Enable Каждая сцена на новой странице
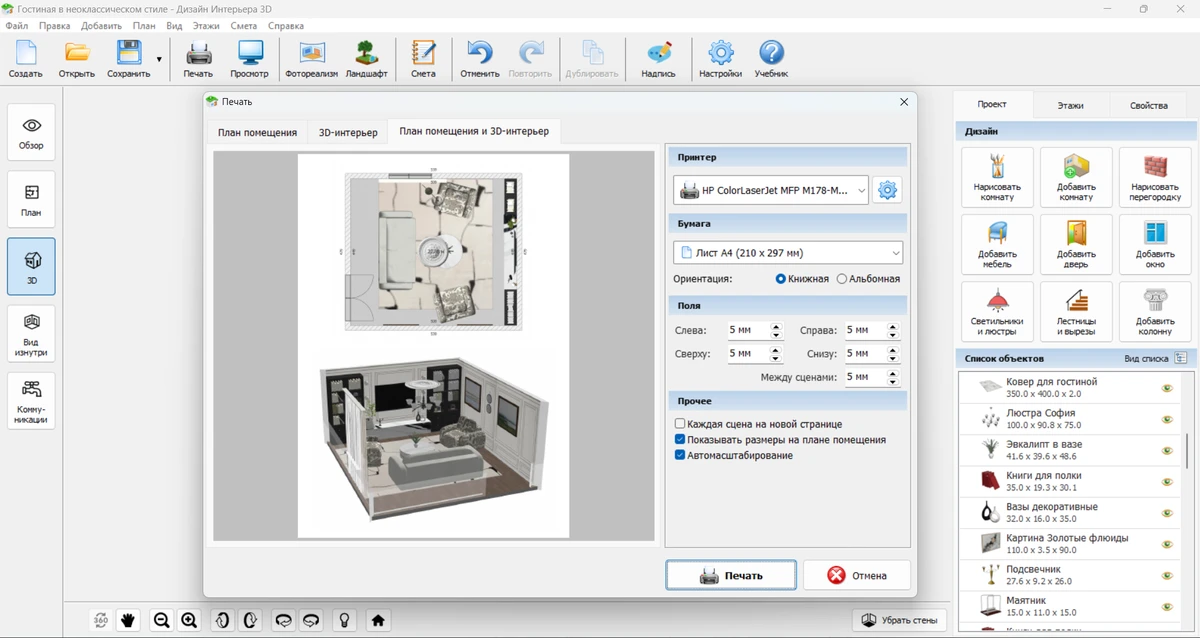The image size is (1200, 638). pyautogui.click(x=680, y=424)
